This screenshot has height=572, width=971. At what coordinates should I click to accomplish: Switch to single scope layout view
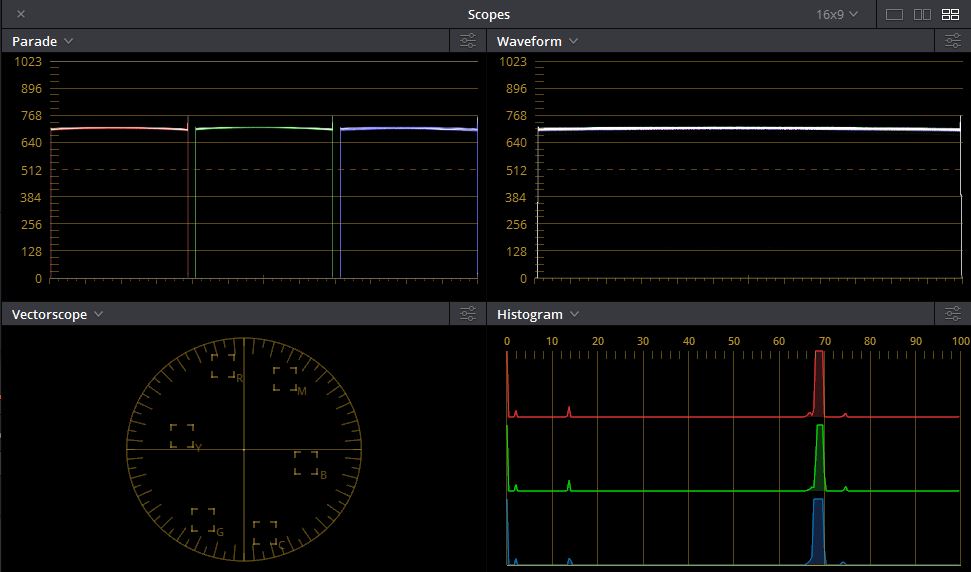coord(894,14)
